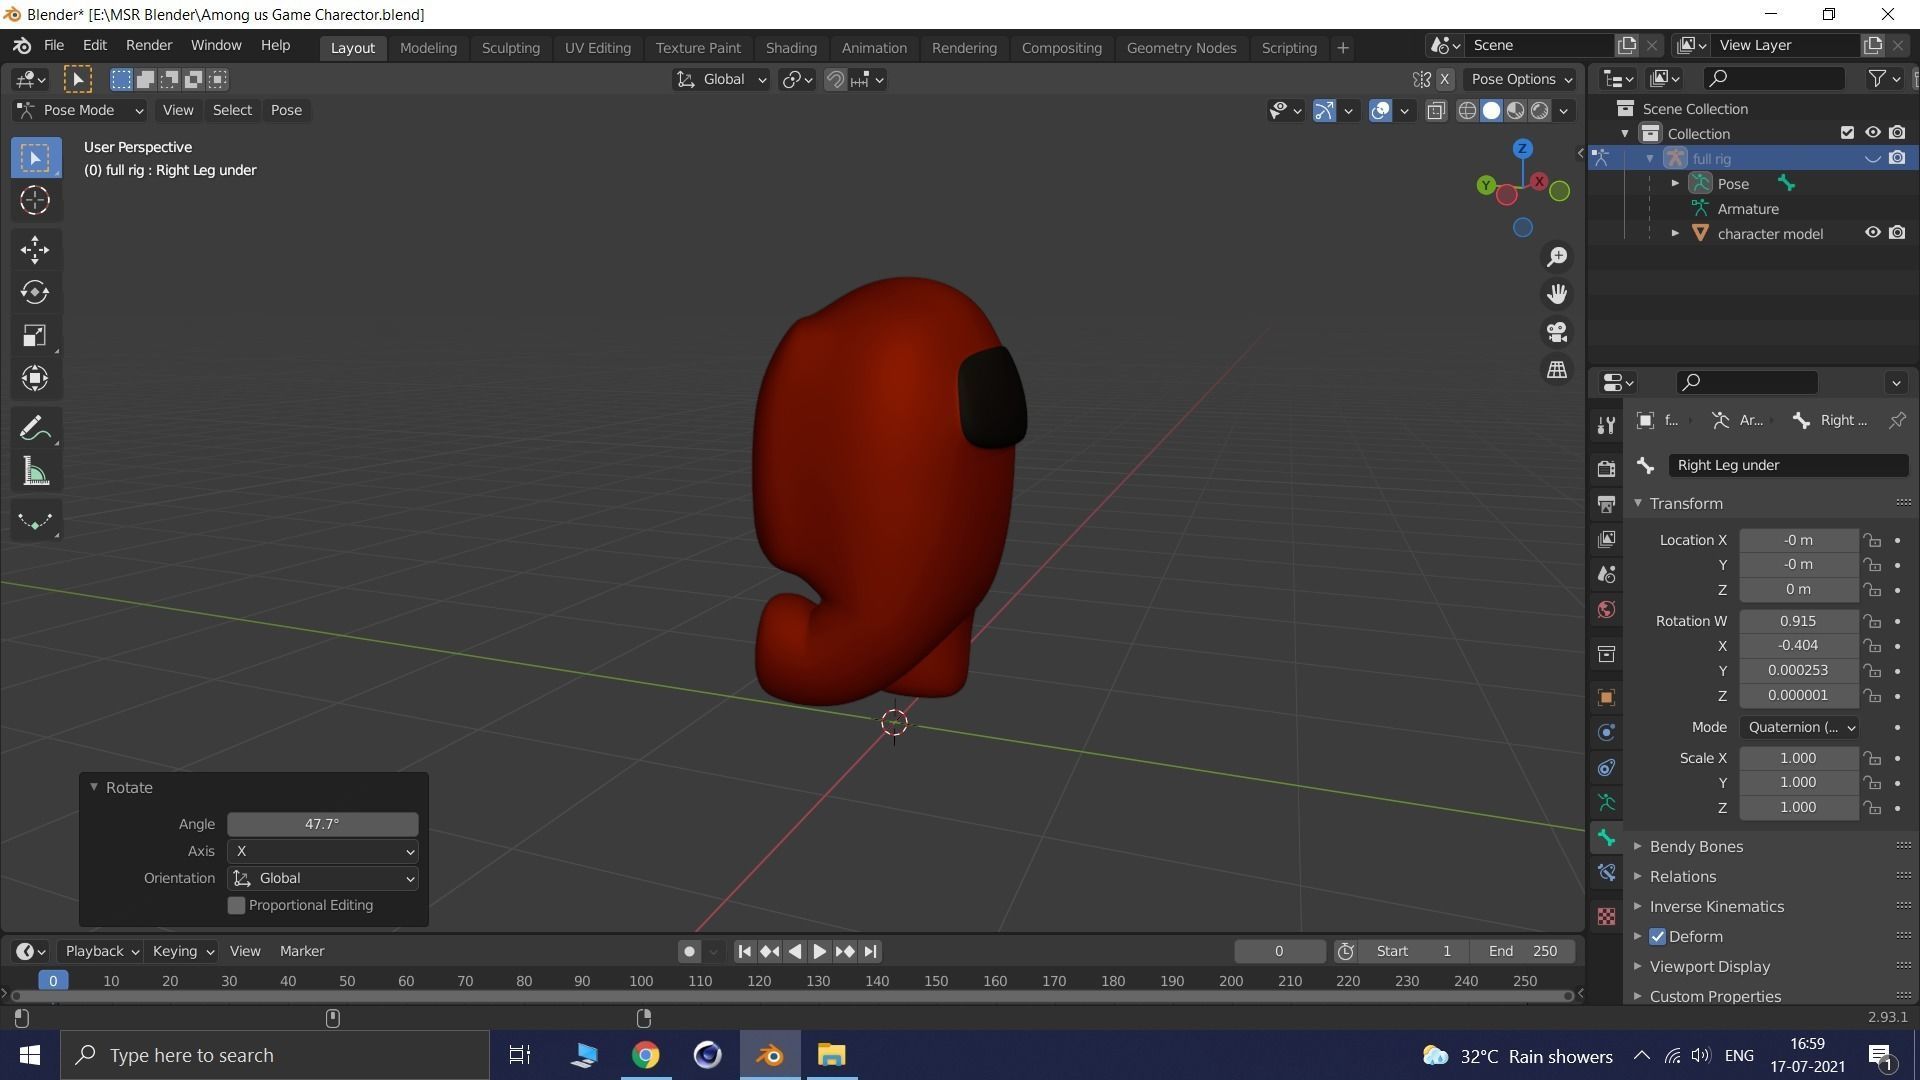Viewport: 1920px width, 1080px height.
Task: Switch to the Sculpting workspace tab
Action: 510,48
